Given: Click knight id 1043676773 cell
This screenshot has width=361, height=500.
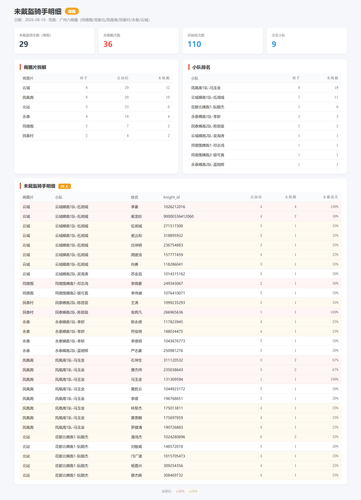Looking at the screenshot, I should (x=174, y=341).
